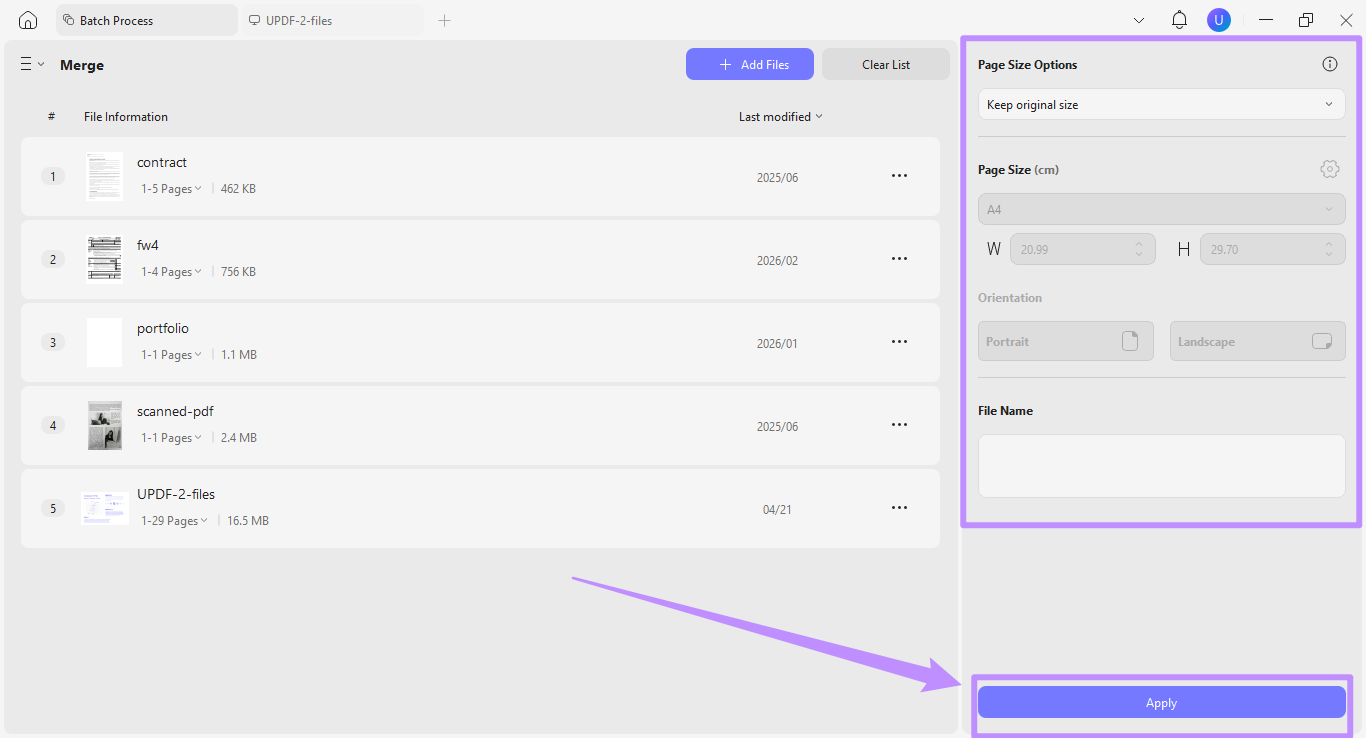This screenshot has height=738, width=1366.
Task: Select the contract file thumbnail
Action: pyautogui.click(x=104, y=176)
